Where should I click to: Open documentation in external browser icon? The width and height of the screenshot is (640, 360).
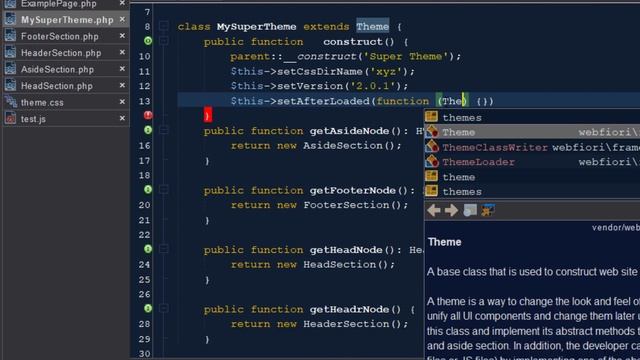point(469,210)
